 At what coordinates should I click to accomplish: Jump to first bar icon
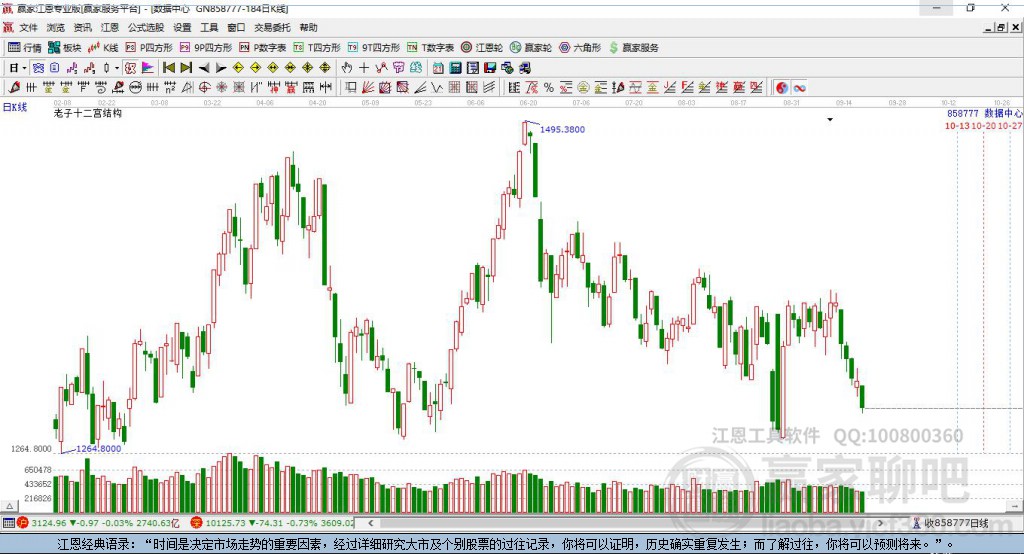[168, 68]
